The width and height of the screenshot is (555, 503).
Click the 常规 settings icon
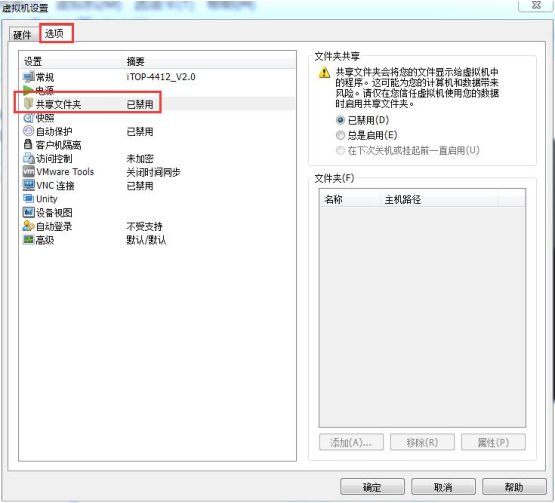click(29, 76)
